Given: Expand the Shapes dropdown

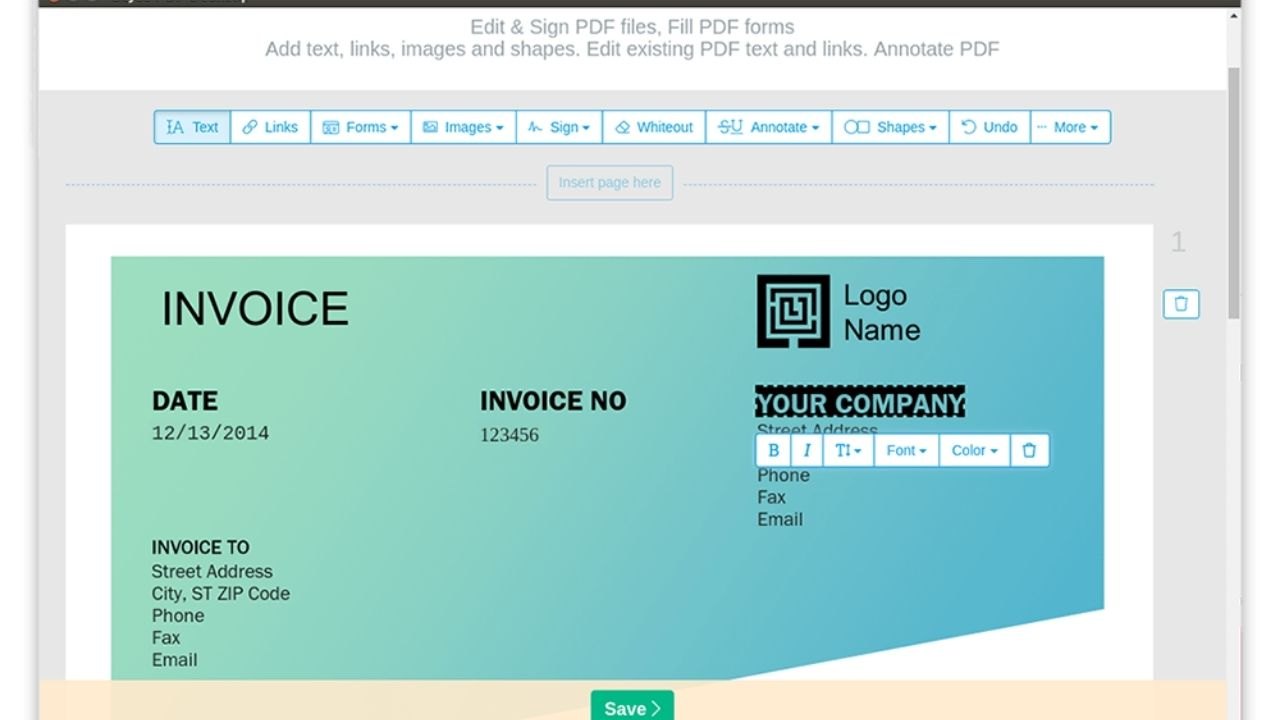Looking at the screenshot, I should click(x=890, y=127).
